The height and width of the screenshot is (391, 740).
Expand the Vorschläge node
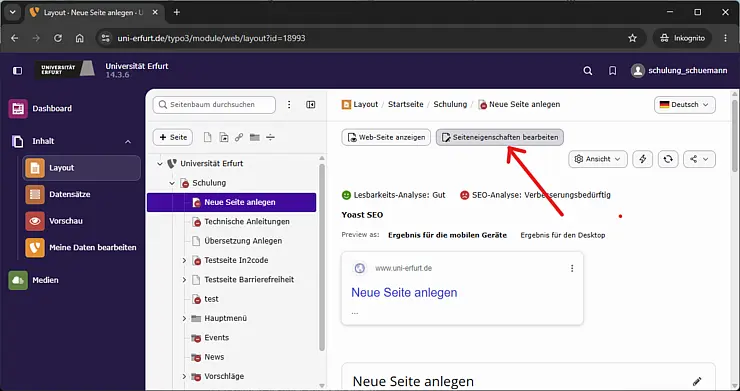[x=185, y=376]
